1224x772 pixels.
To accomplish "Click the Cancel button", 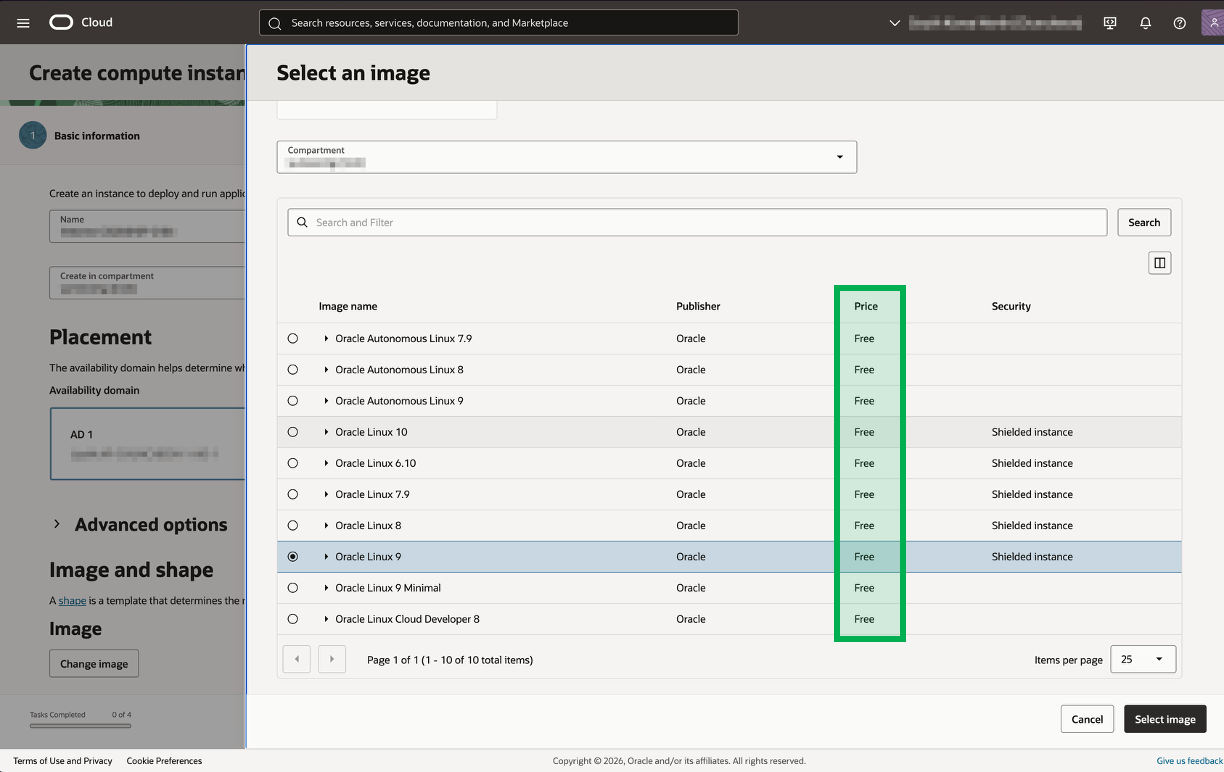I will coord(1087,719).
